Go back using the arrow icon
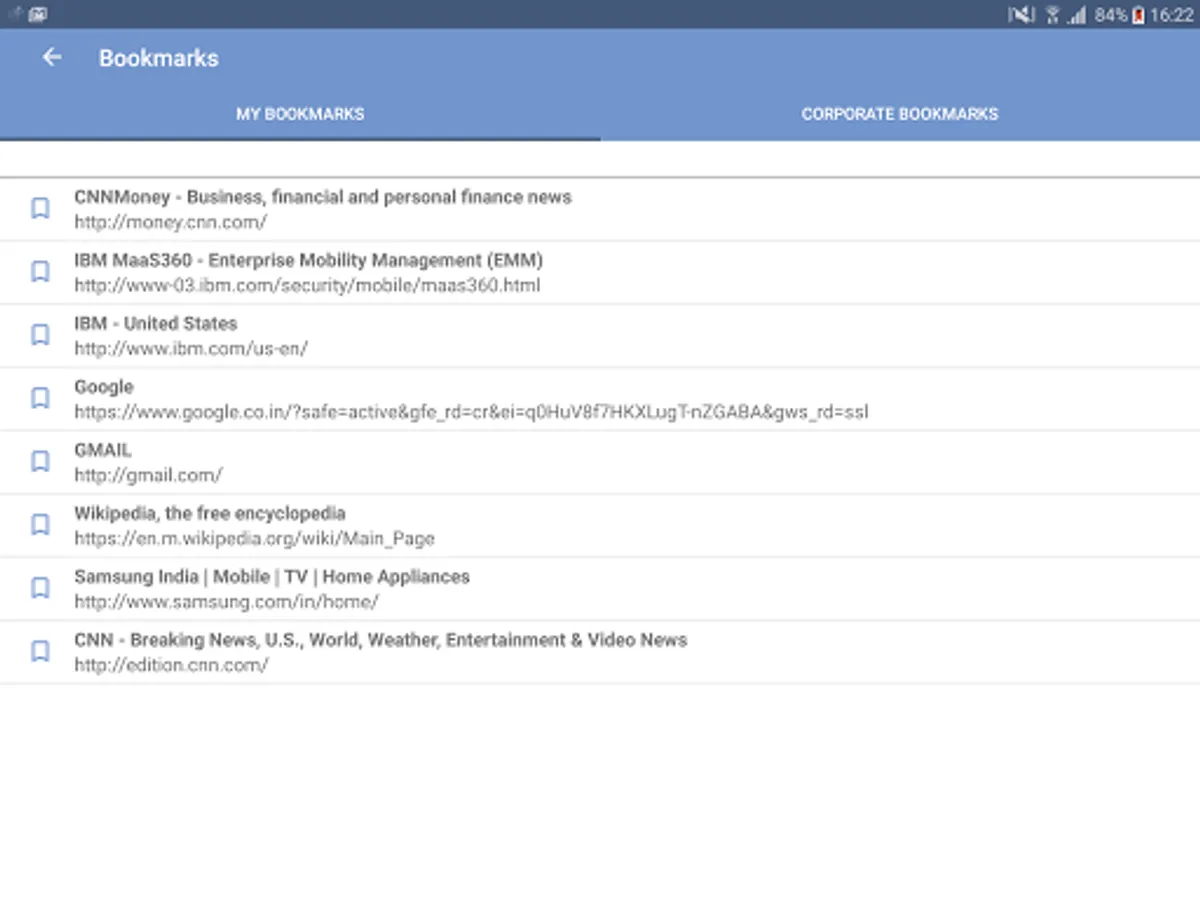Screen dimensions: 1200x900 (52, 58)
